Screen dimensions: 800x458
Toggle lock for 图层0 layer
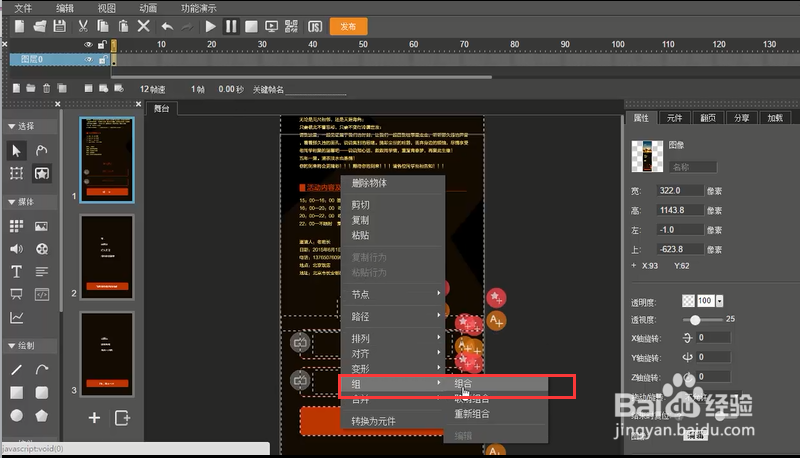103,60
